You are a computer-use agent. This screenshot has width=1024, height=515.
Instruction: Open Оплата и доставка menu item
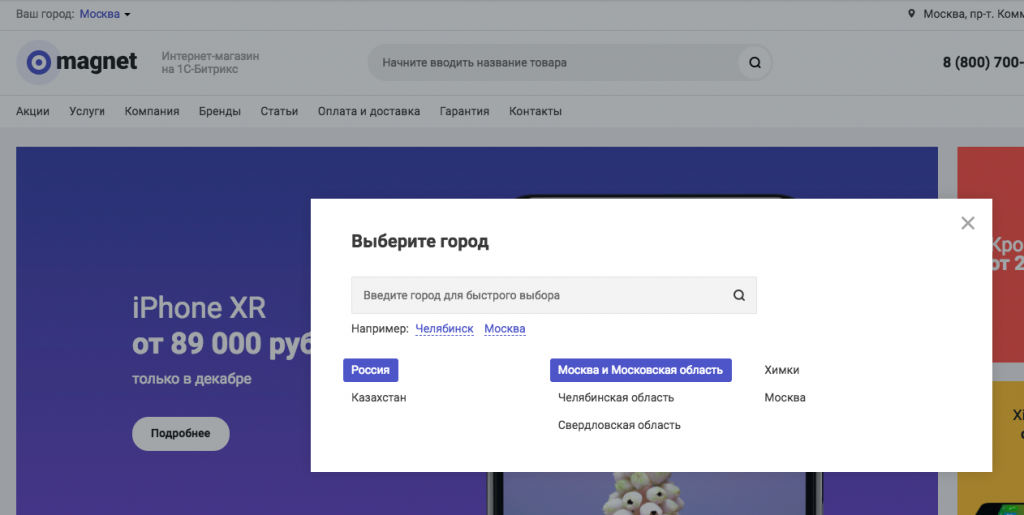pyautogui.click(x=368, y=111)
